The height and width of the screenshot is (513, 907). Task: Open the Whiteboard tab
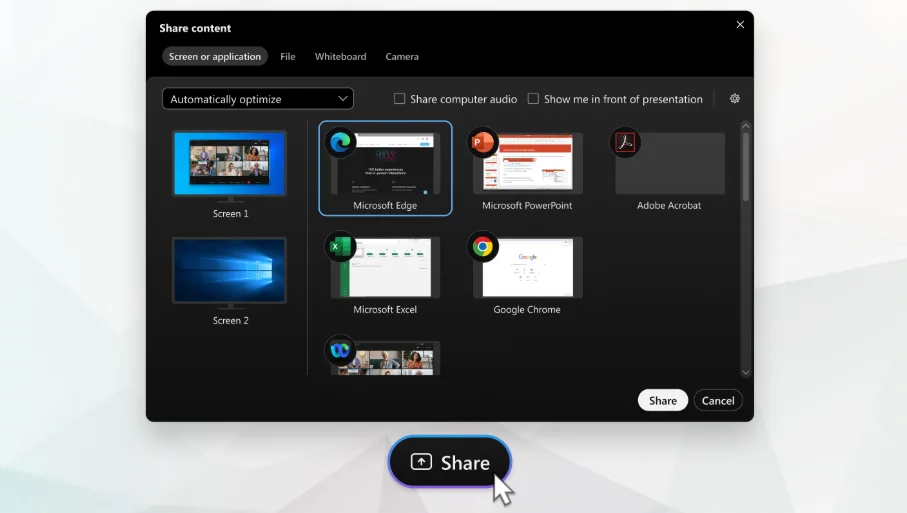[x=340, y=57]
